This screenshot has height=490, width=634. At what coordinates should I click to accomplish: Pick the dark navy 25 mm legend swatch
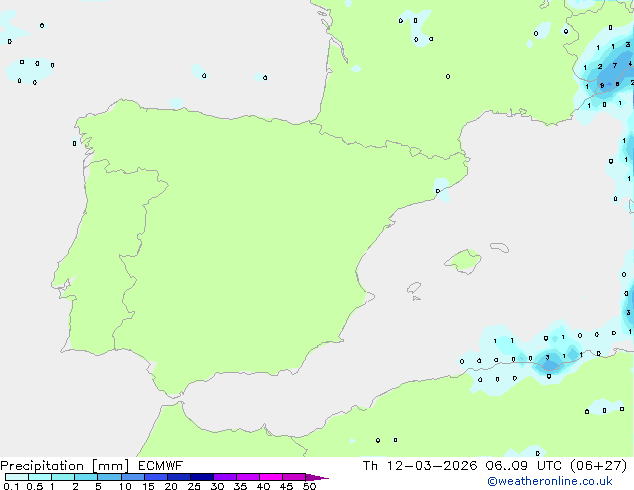201,478
